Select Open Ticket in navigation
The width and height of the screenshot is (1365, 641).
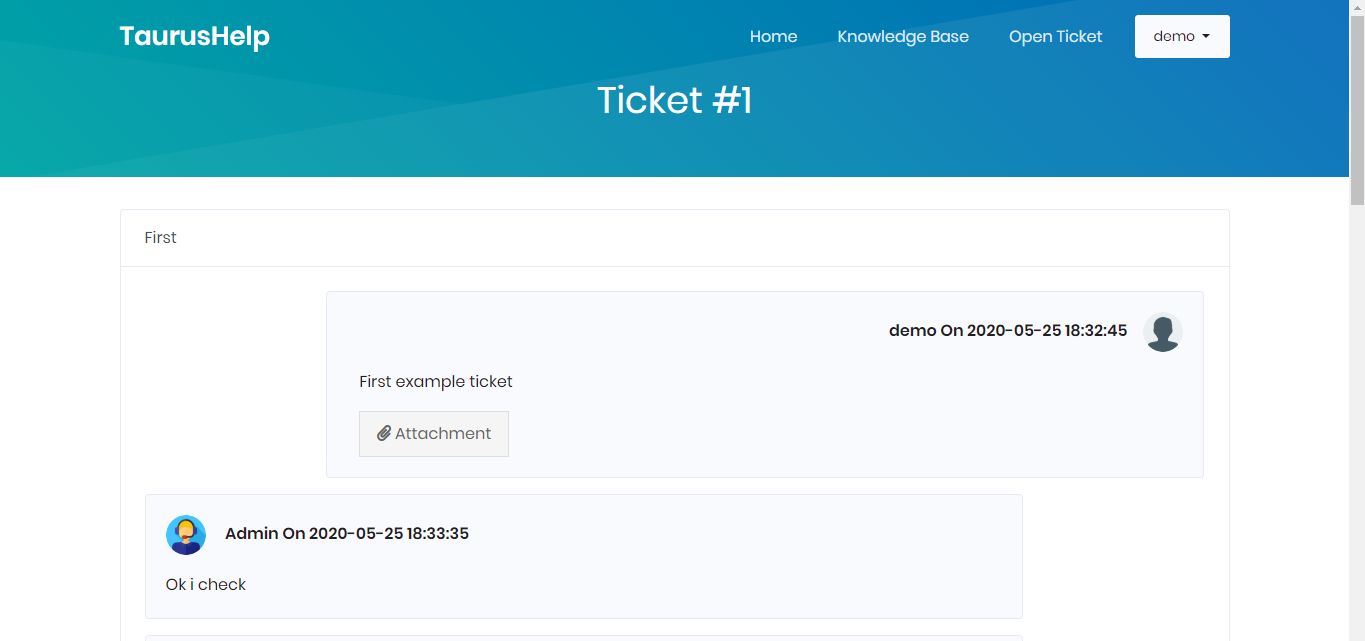click(x=1055, y=37)
